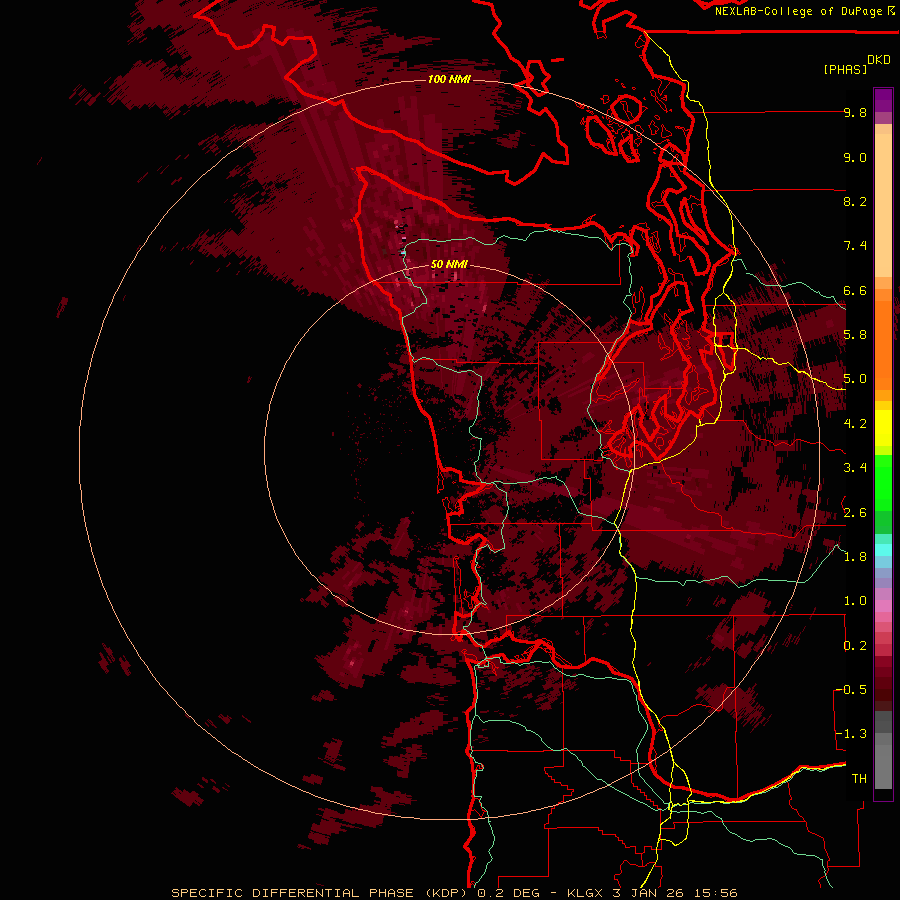The image size is (900, 900).
Task: Select the 4.2 scale value
Action: [855, 424]
